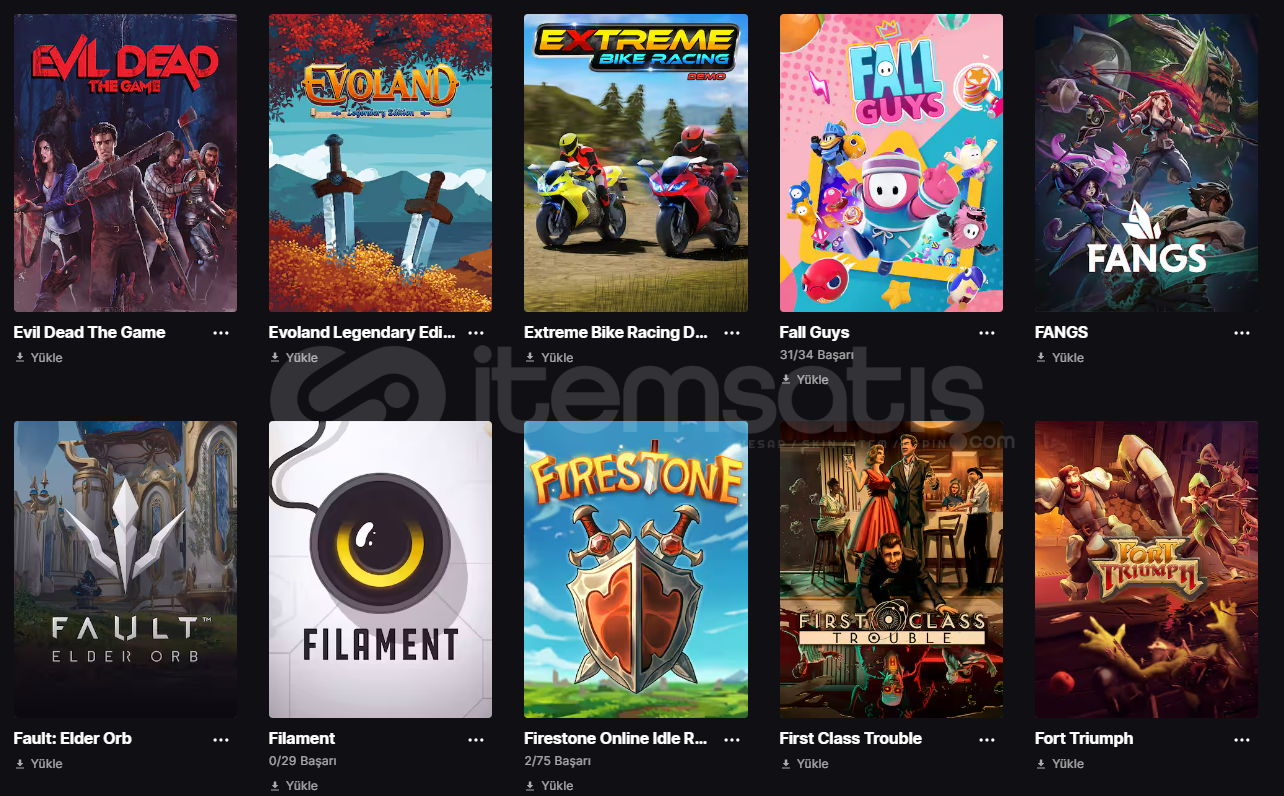Open the three-dot menu for FANGS
Viewport: 1284px width, 796px height.
click(1242, 333)
